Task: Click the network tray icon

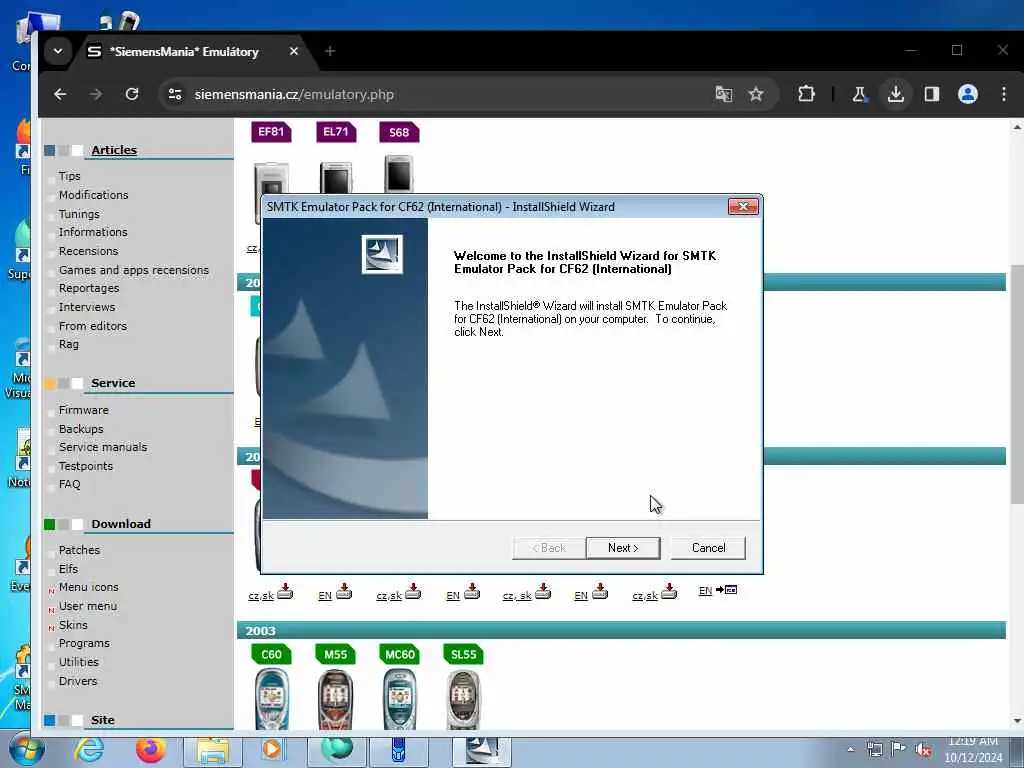Action: (874, 750)
